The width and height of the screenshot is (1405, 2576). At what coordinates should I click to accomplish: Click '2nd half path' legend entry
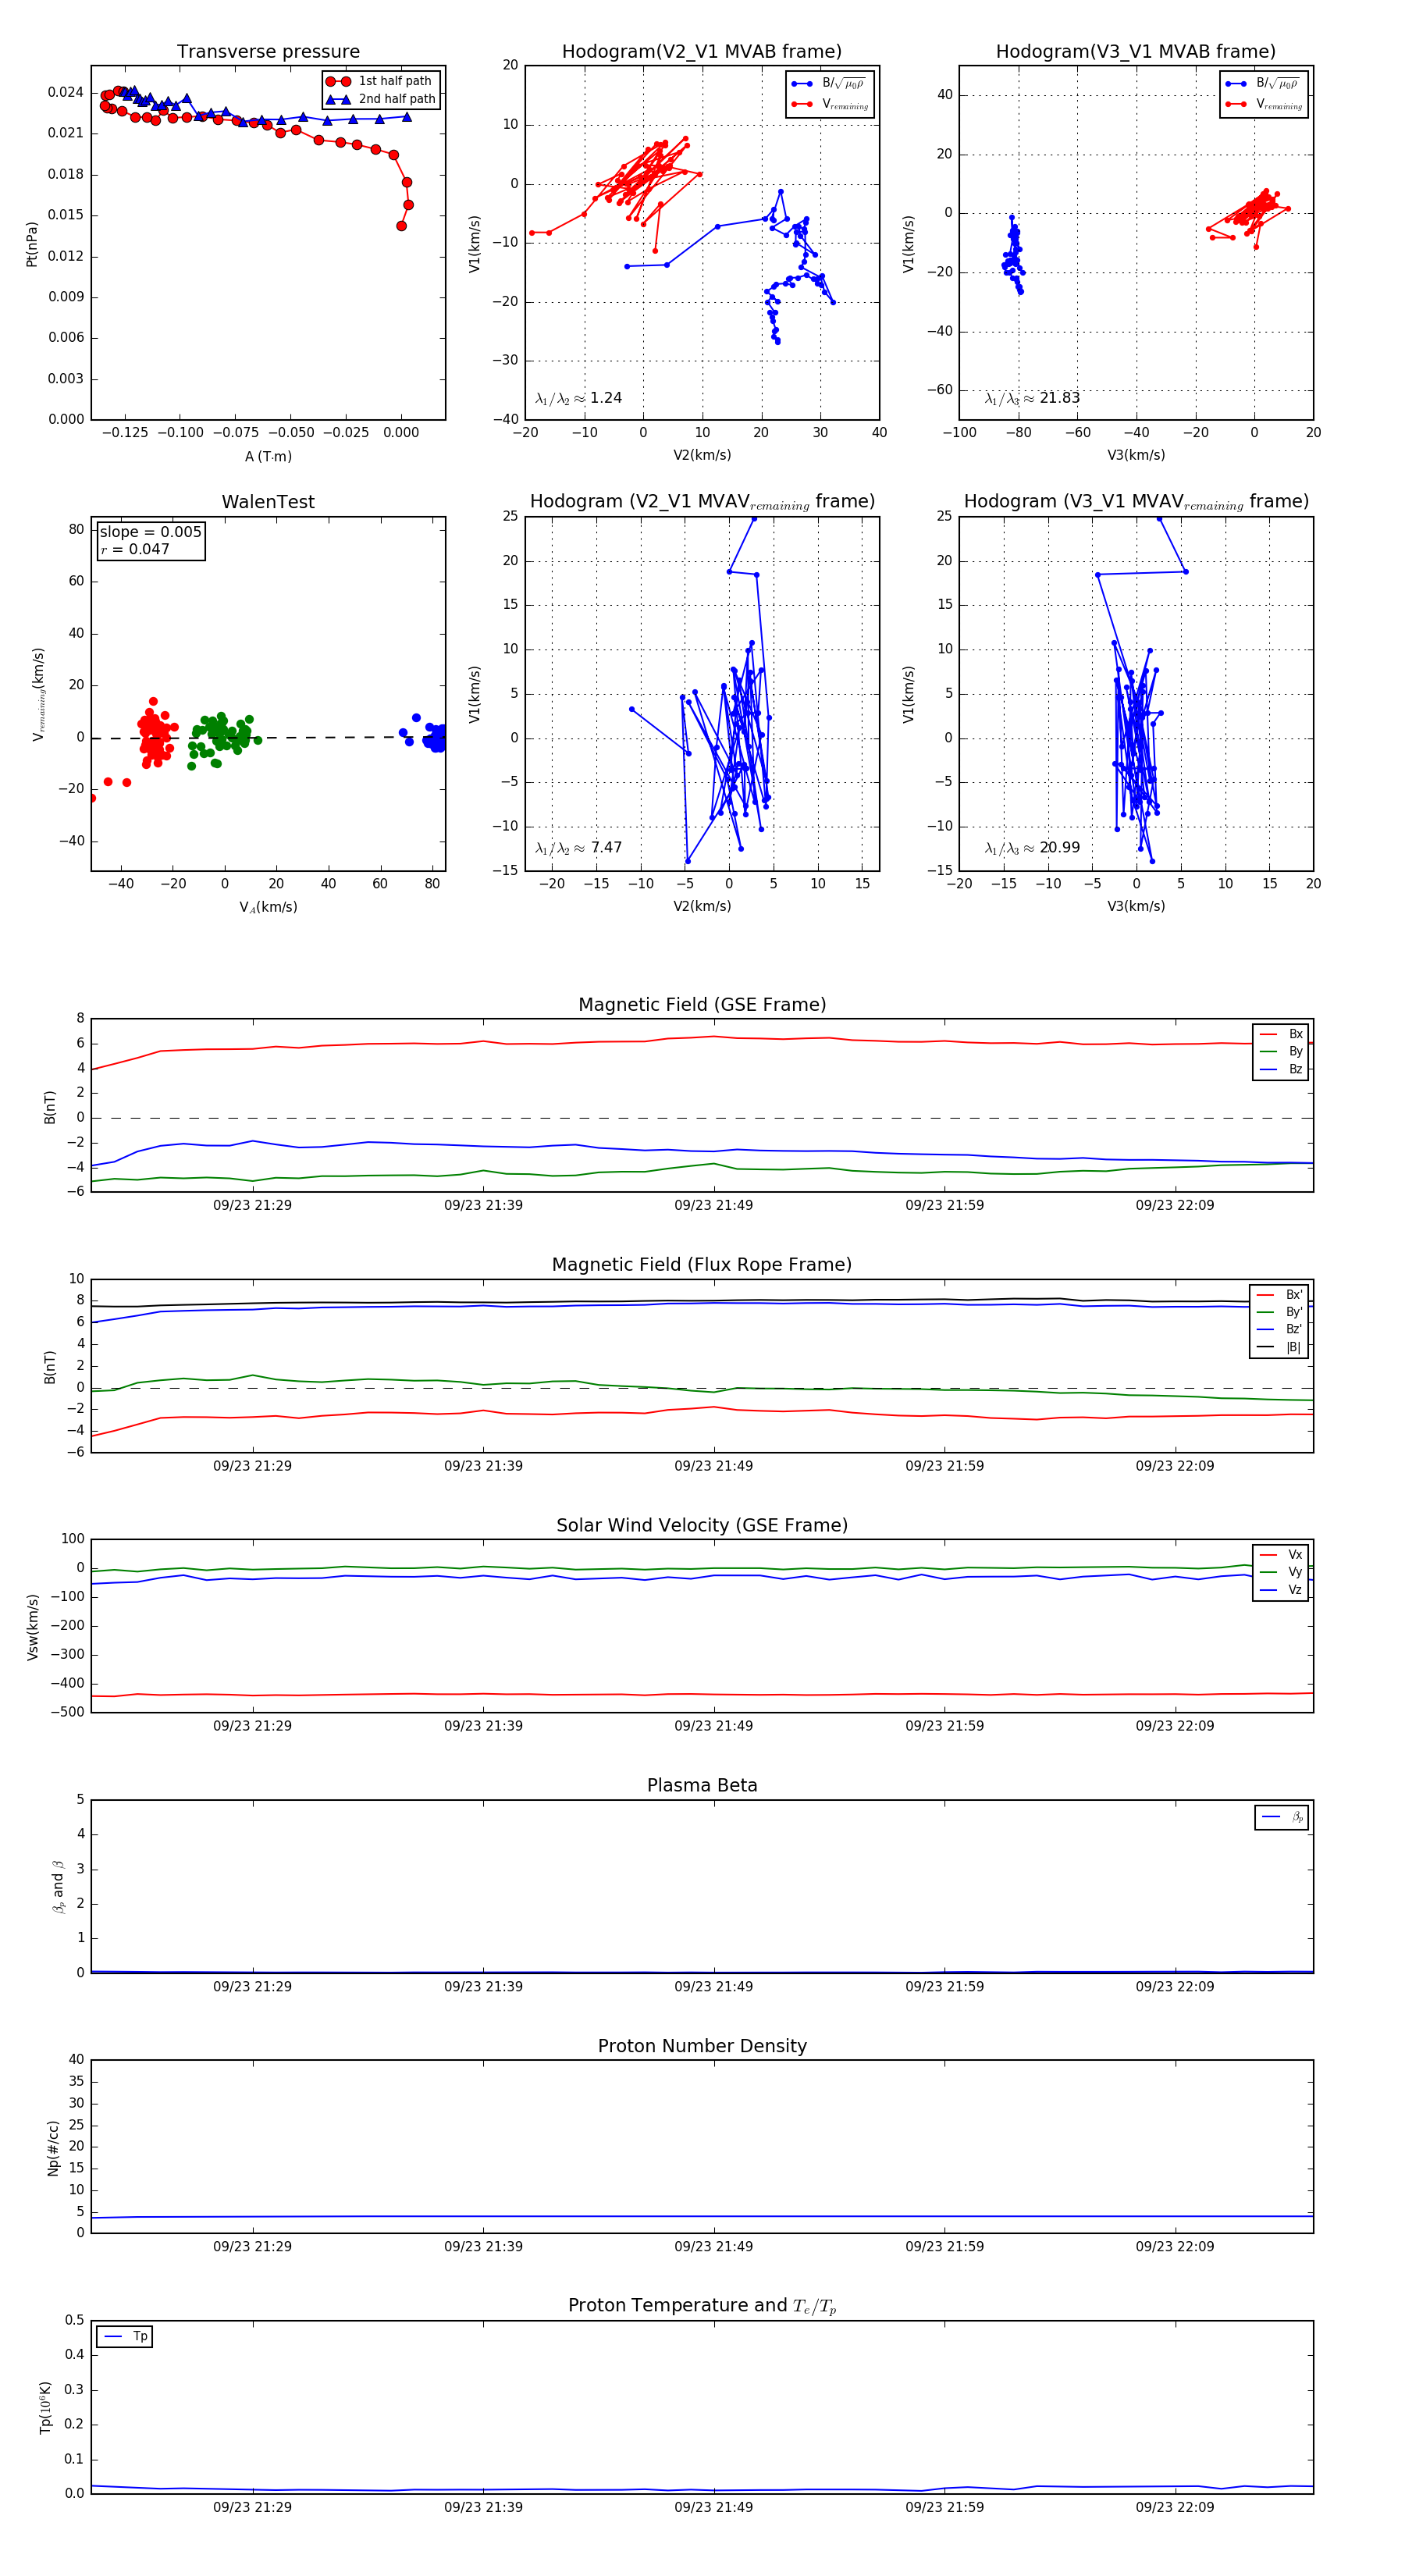381,99
